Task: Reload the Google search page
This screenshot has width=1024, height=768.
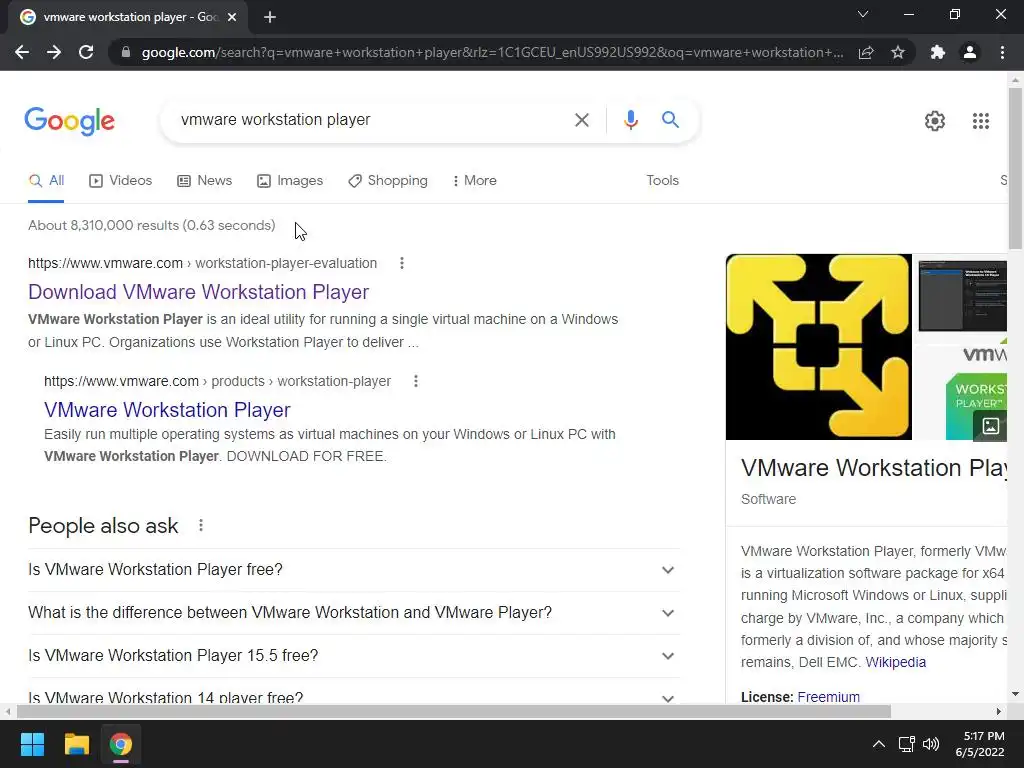Action: [x=86, y=52]
